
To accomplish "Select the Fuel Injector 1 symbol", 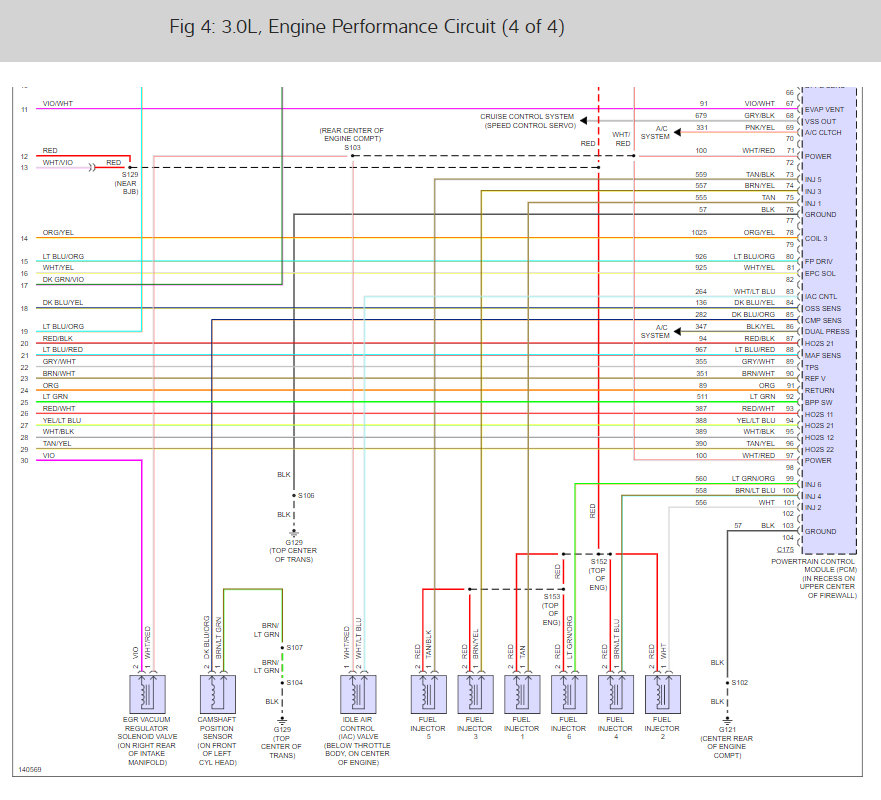I will [522, 694].
